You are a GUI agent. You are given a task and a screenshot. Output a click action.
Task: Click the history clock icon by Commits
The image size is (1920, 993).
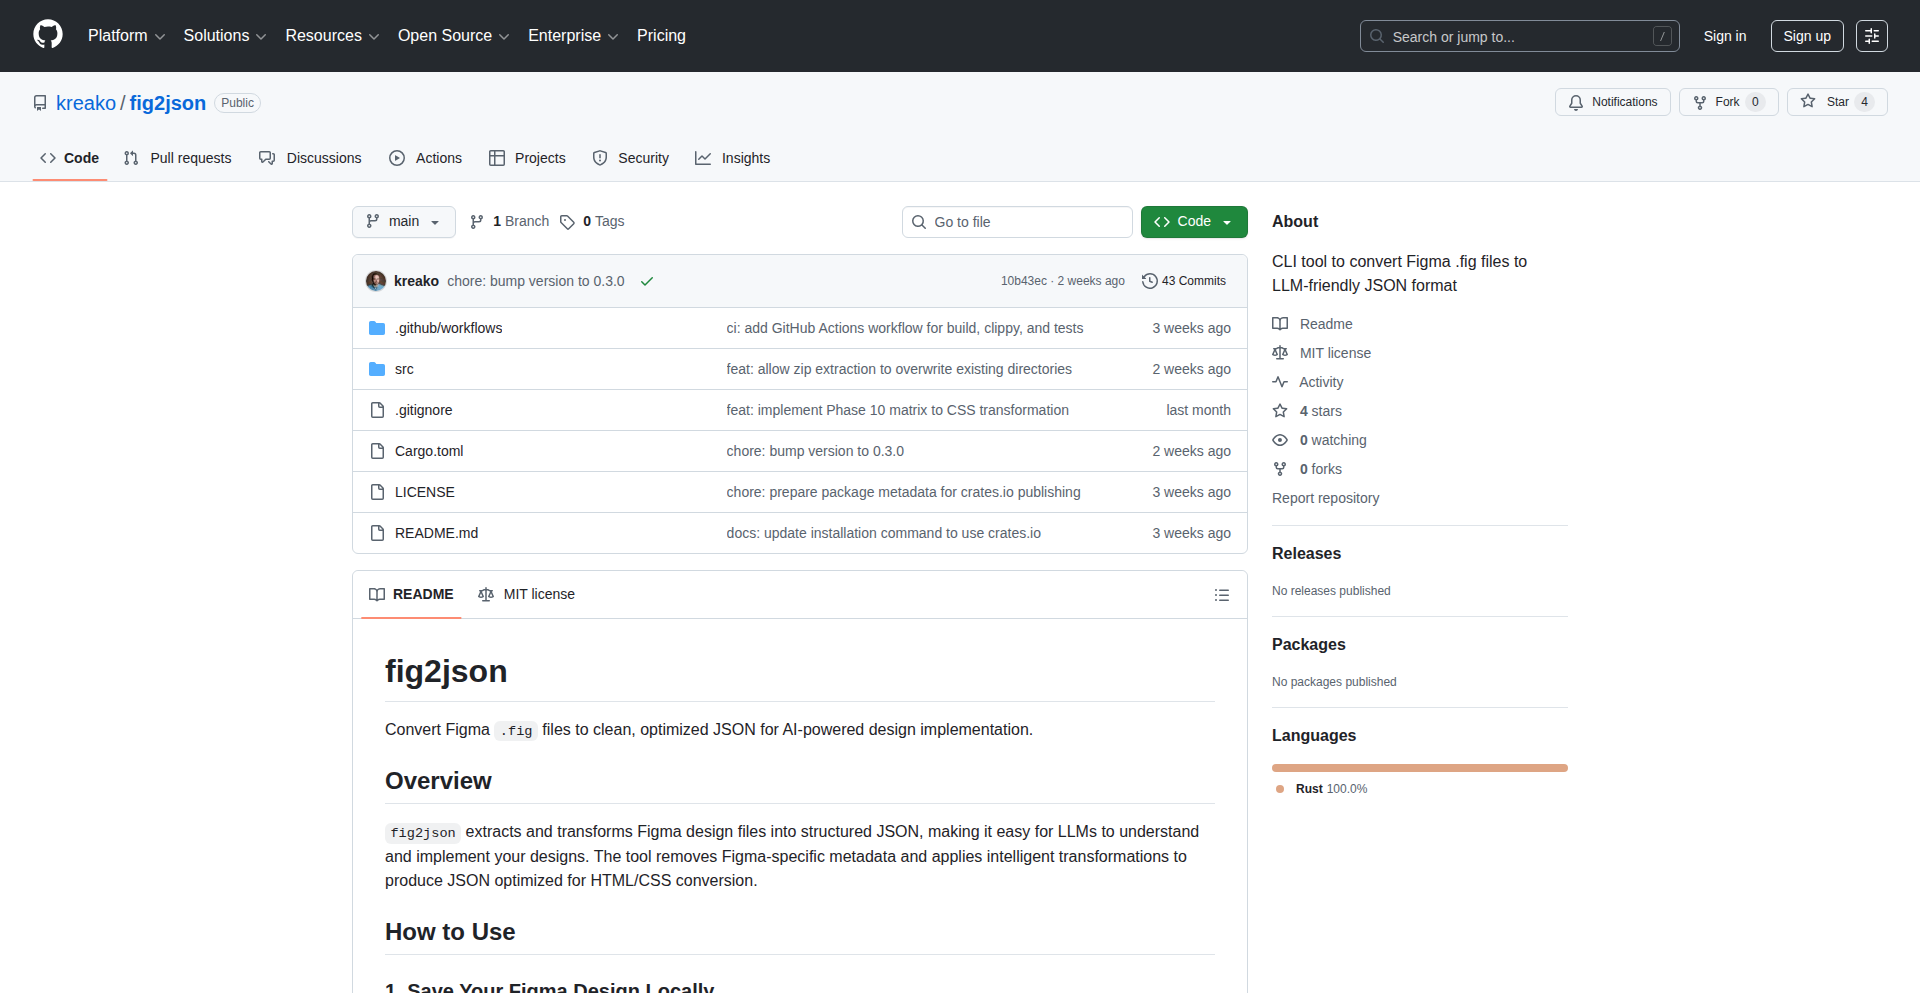(x=1150, y=281)
